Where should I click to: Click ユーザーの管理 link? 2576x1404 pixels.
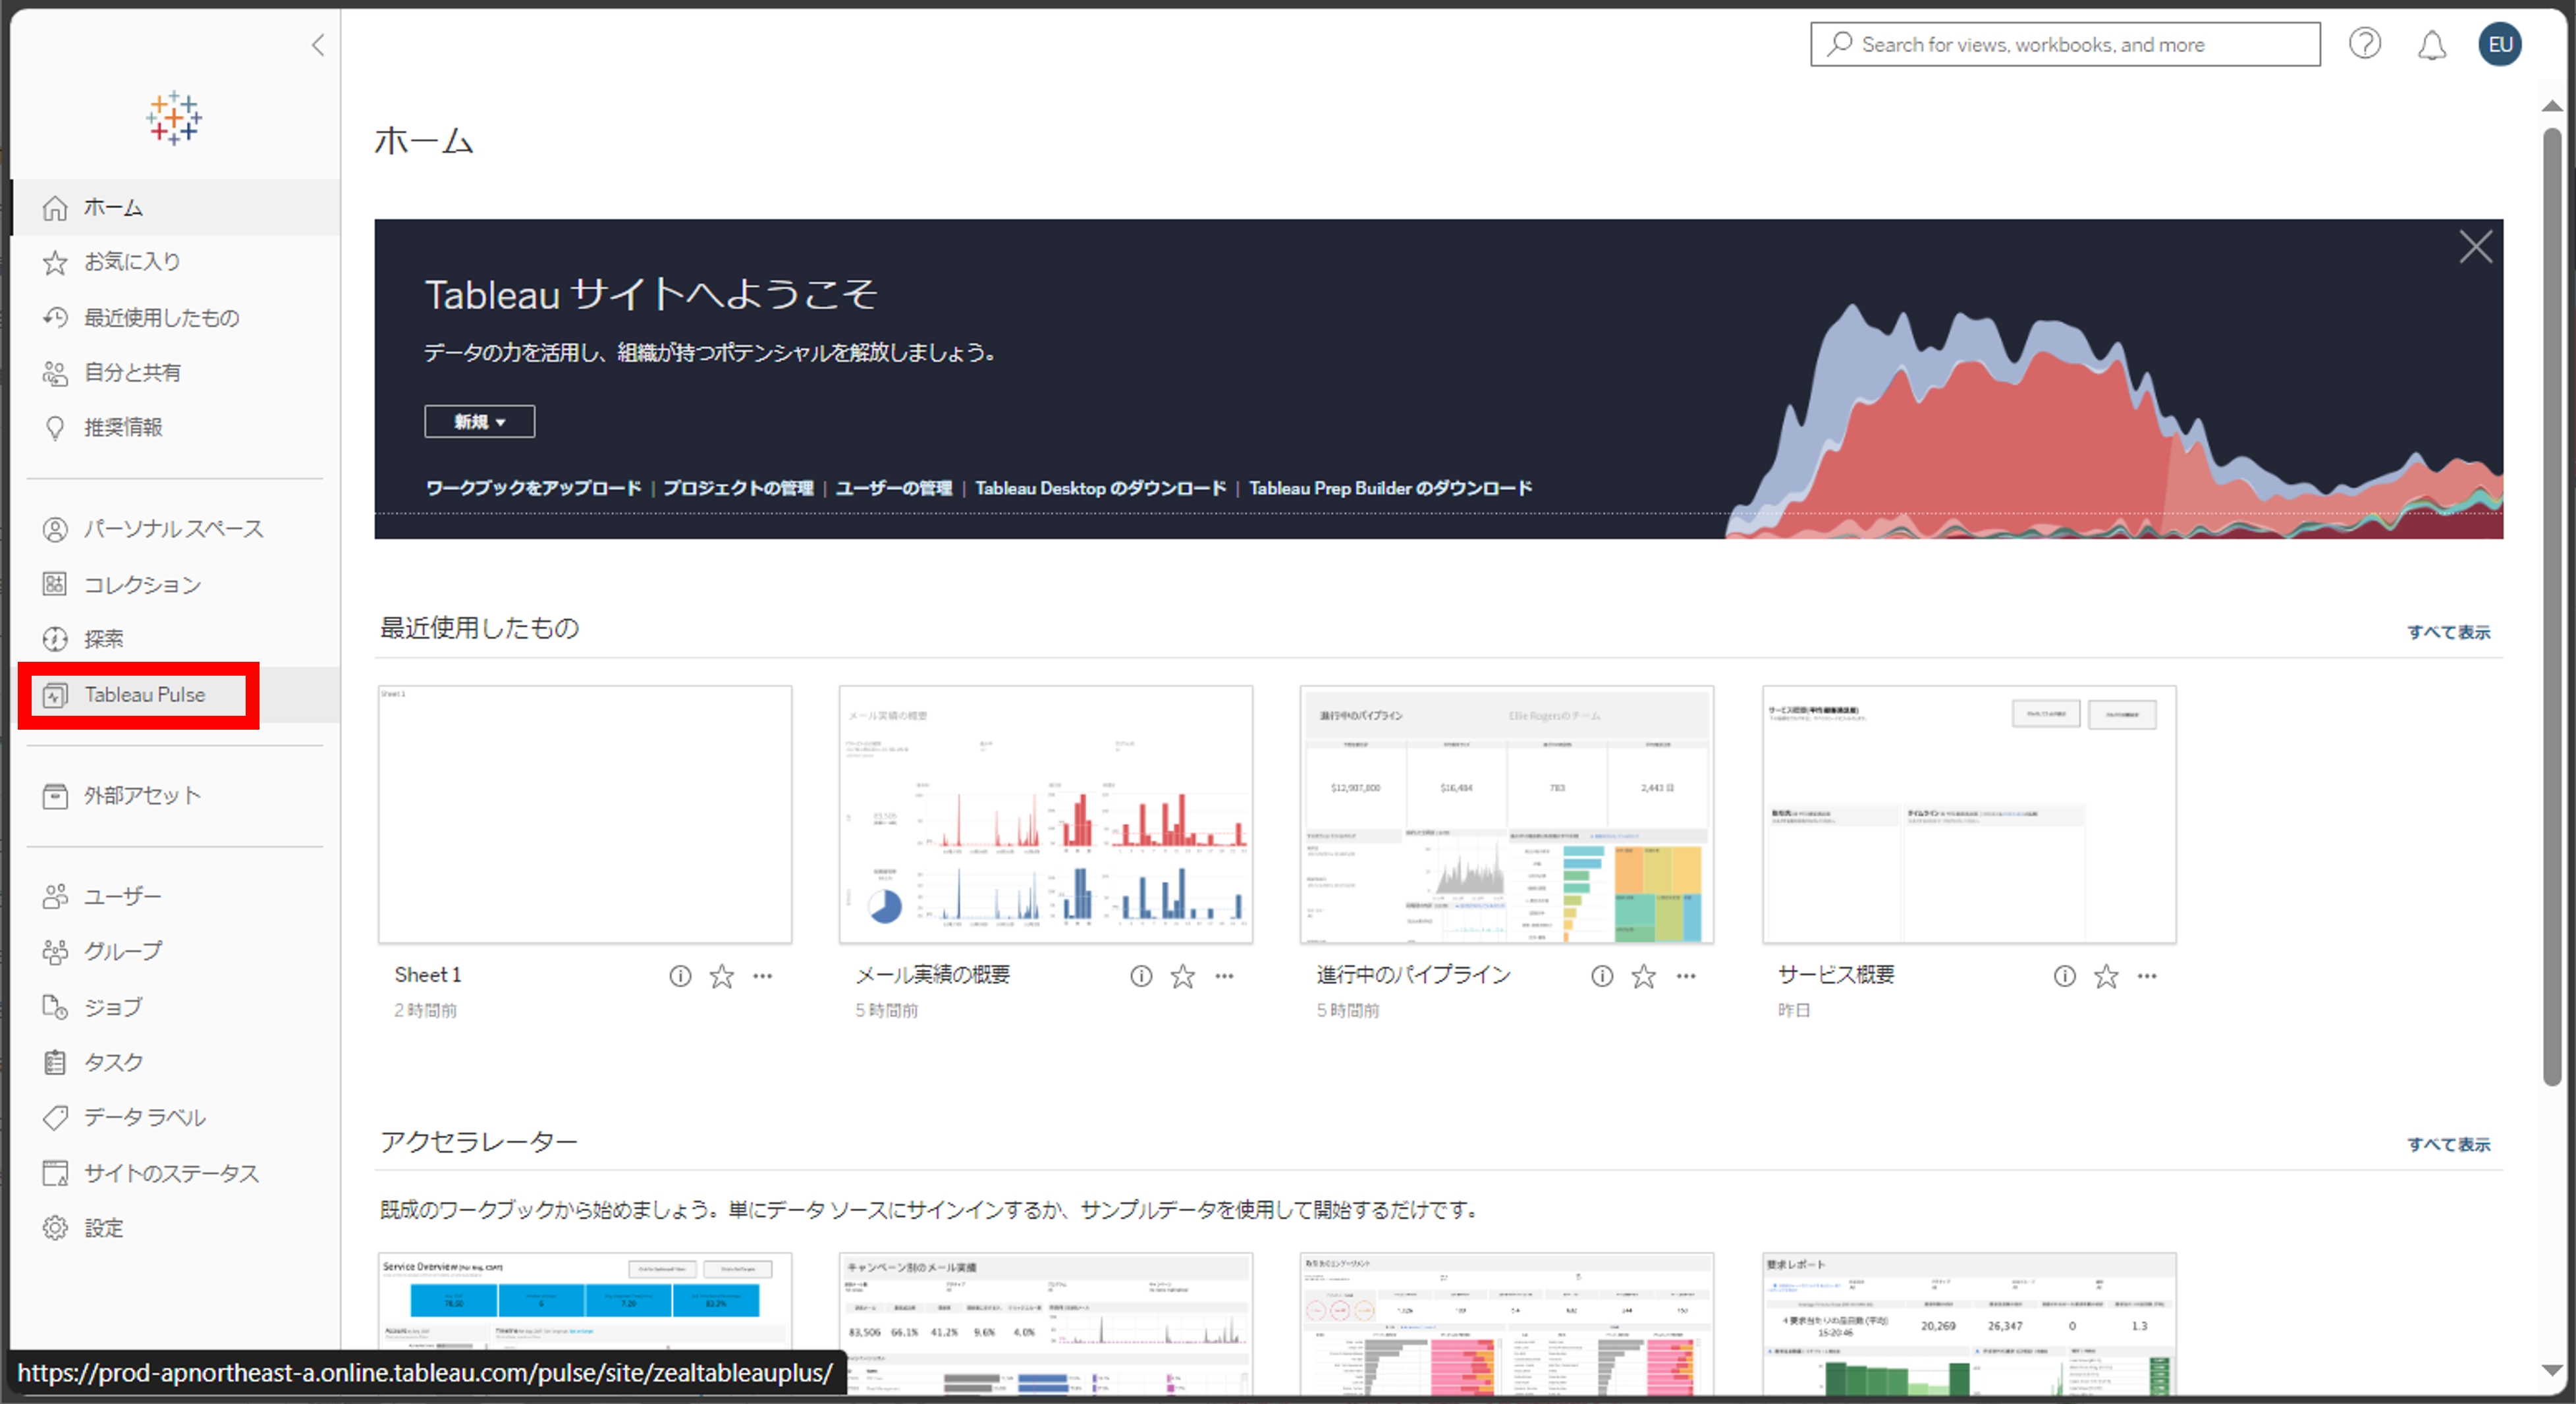pyautogui.click(x=894, y=488)
